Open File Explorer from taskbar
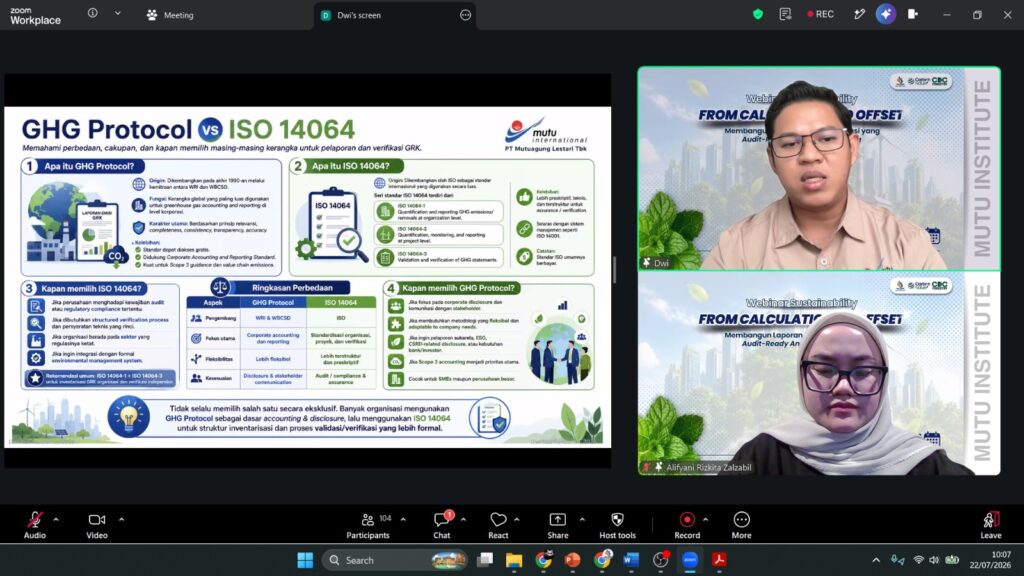Image resolution: width=1024 pixels, height=576 pixels. coord(514,560)
